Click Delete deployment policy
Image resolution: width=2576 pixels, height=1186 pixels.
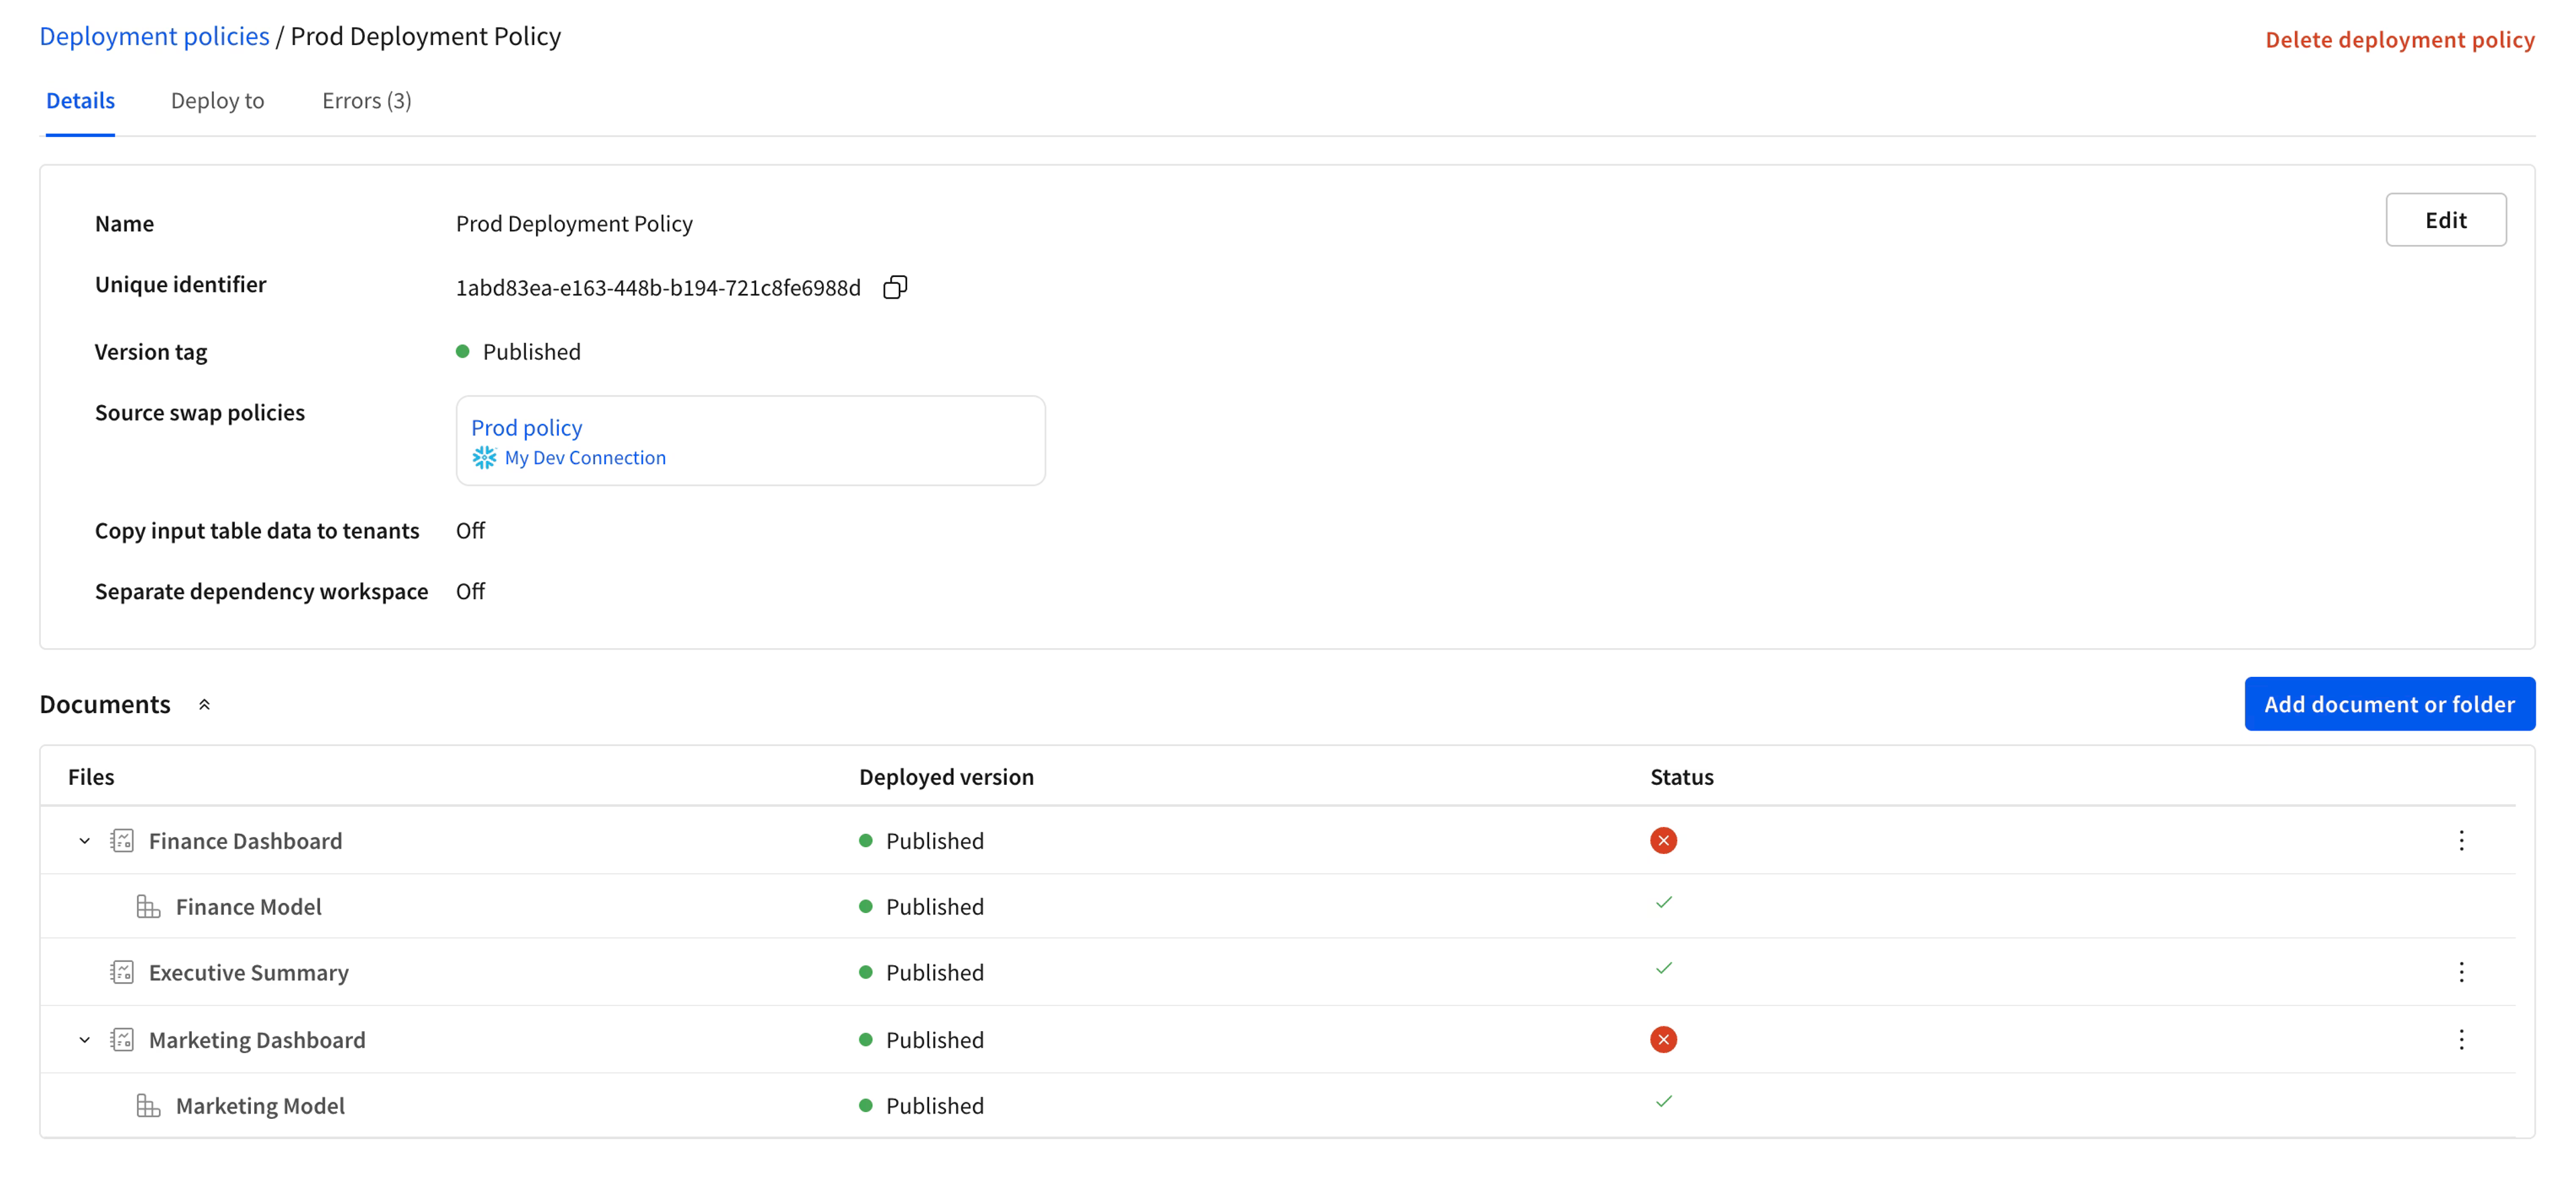pos(2399,40)
